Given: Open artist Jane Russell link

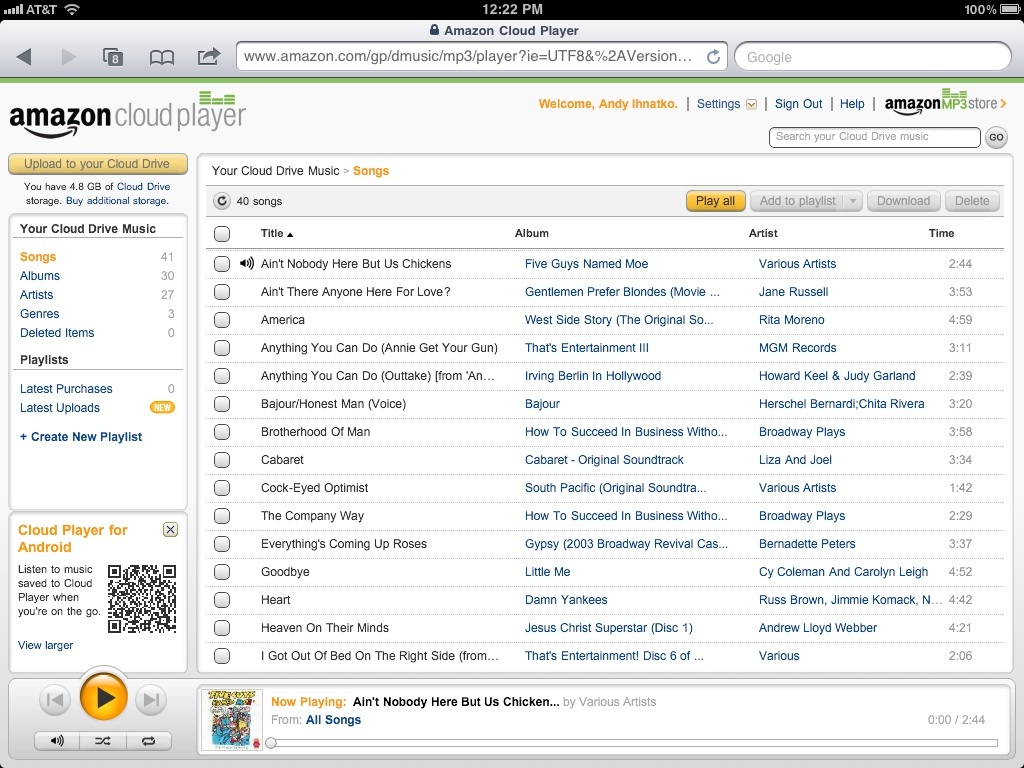Looking at the screenshot, I should click(x=793, y=292).
